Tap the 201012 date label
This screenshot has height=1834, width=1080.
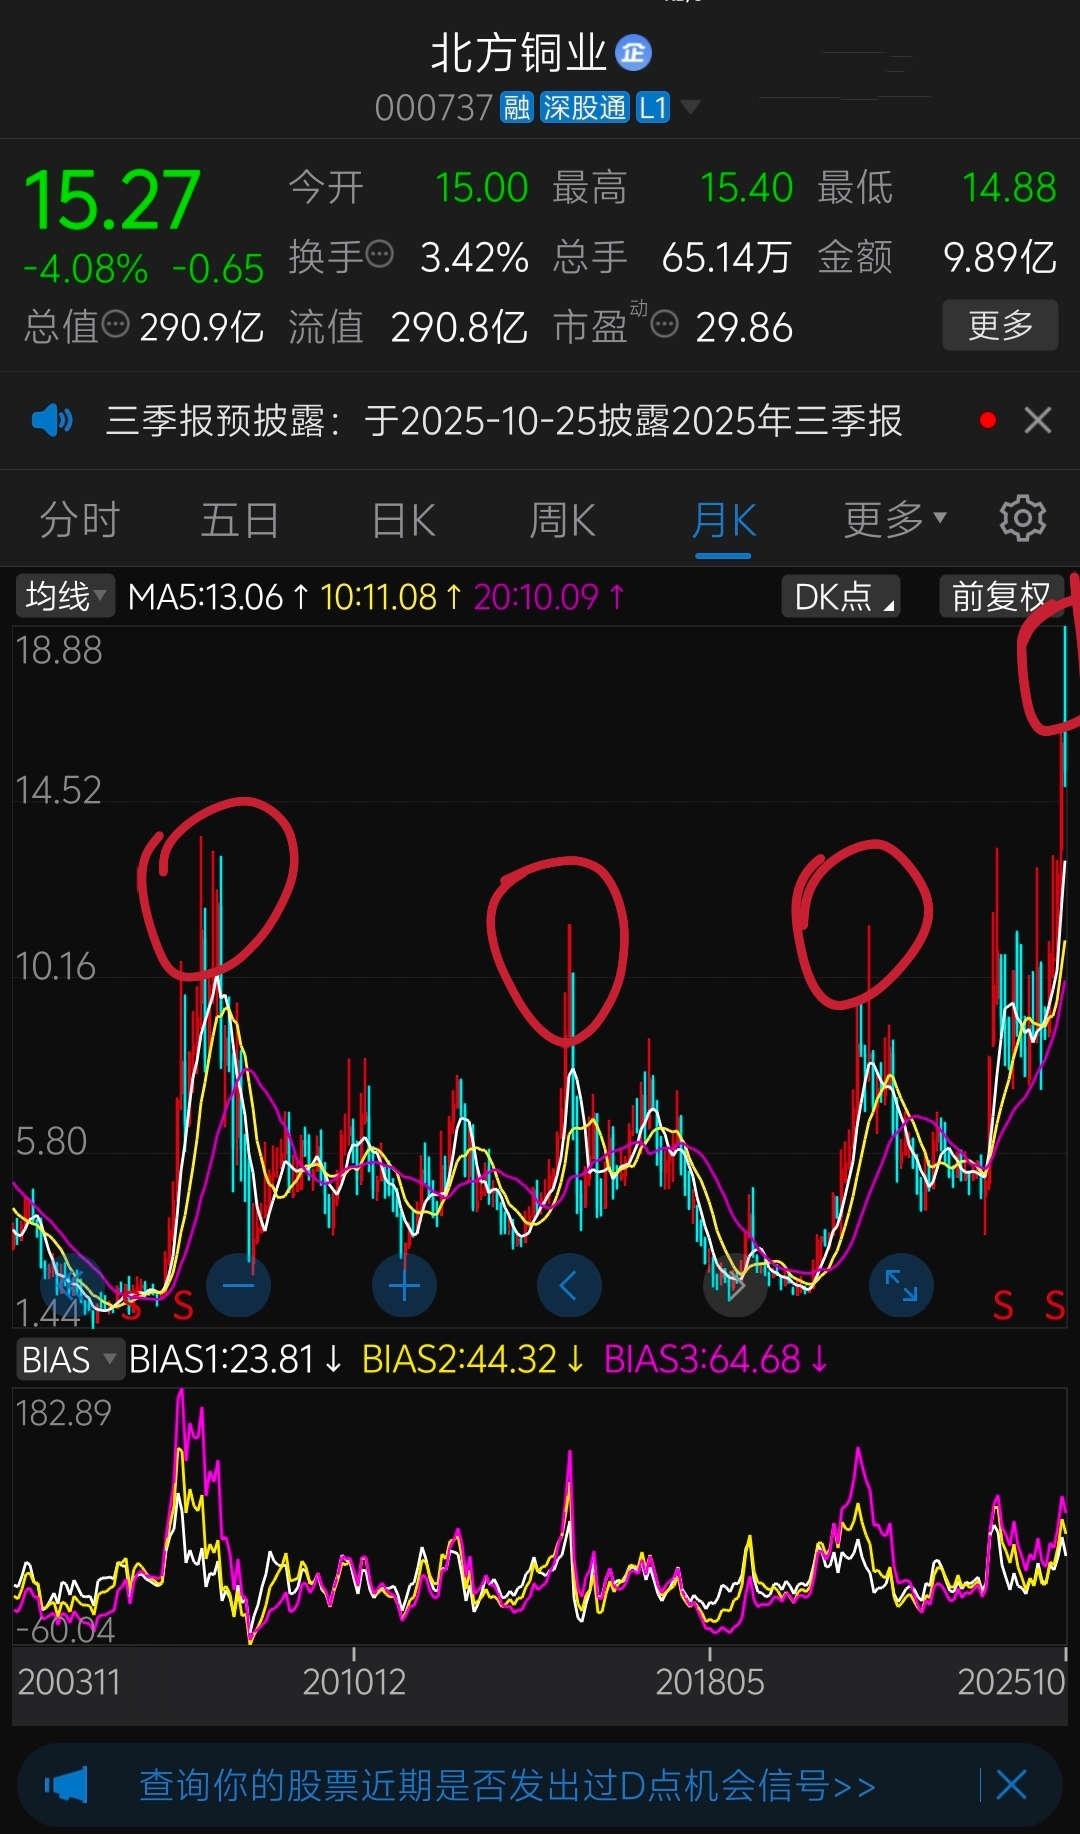(x=354, y=1682)
